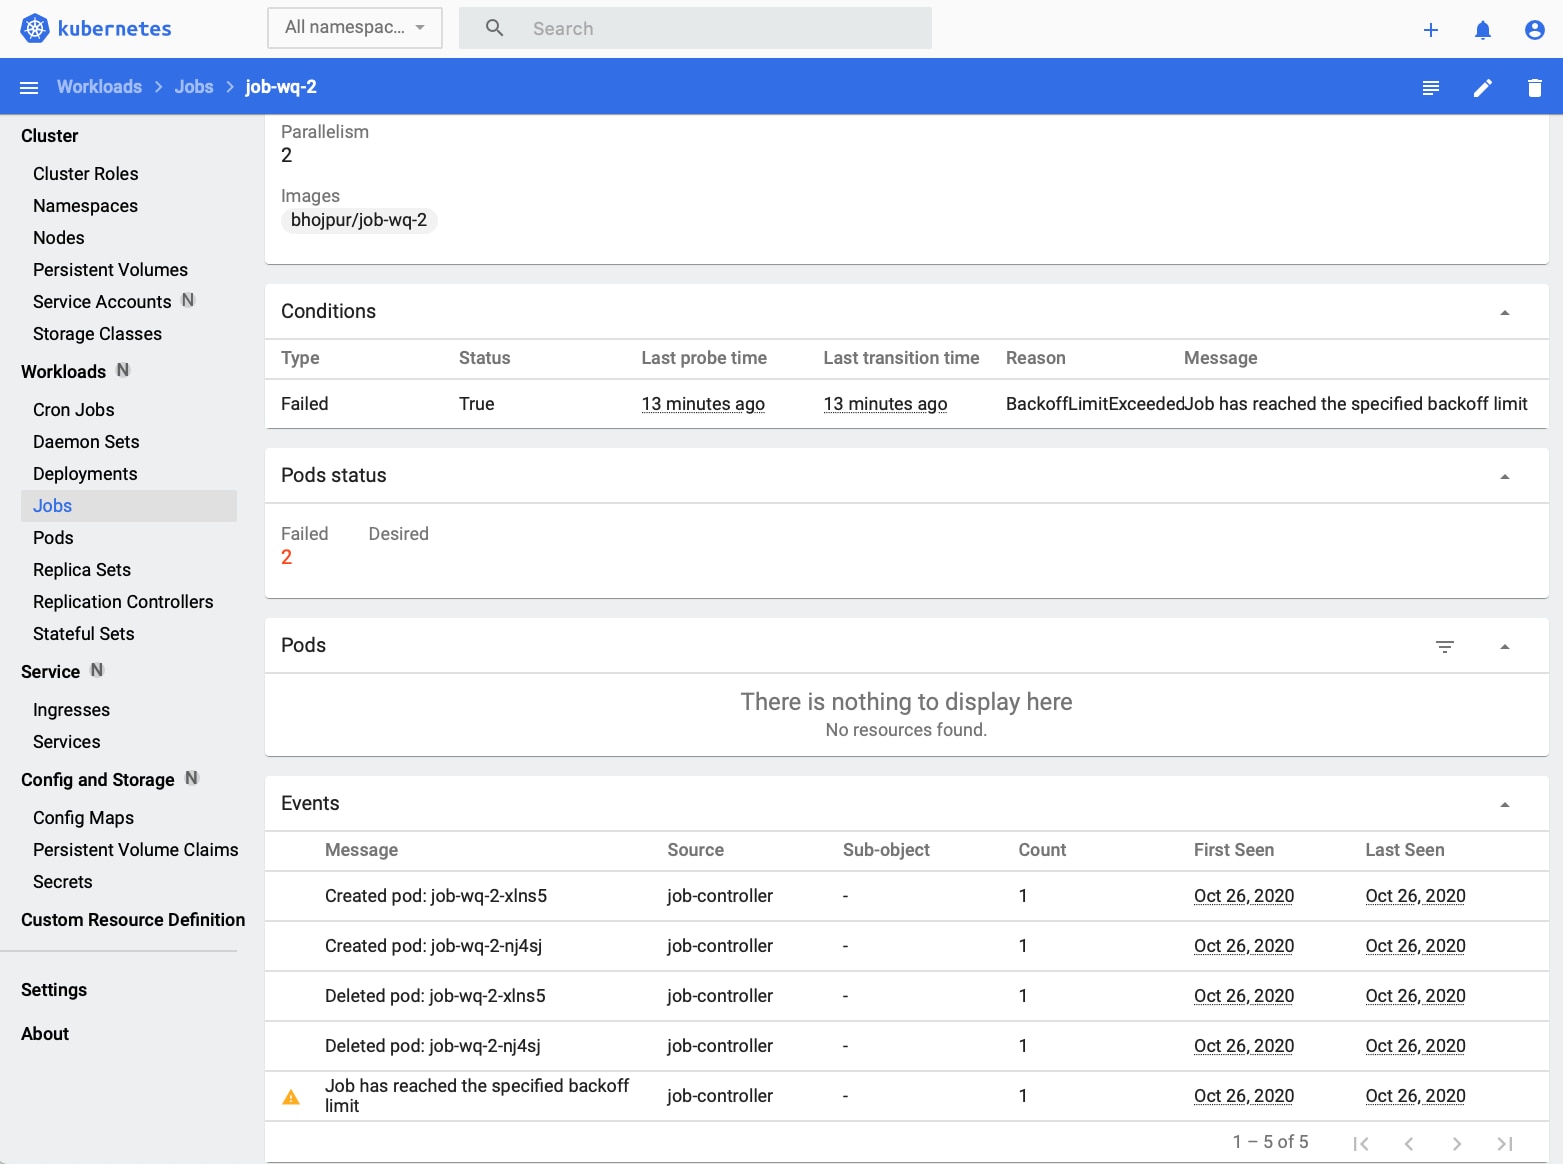Create a new resource with the plus icon
Viewport: 1563px width, 1164px height.
coord(1431,29)
